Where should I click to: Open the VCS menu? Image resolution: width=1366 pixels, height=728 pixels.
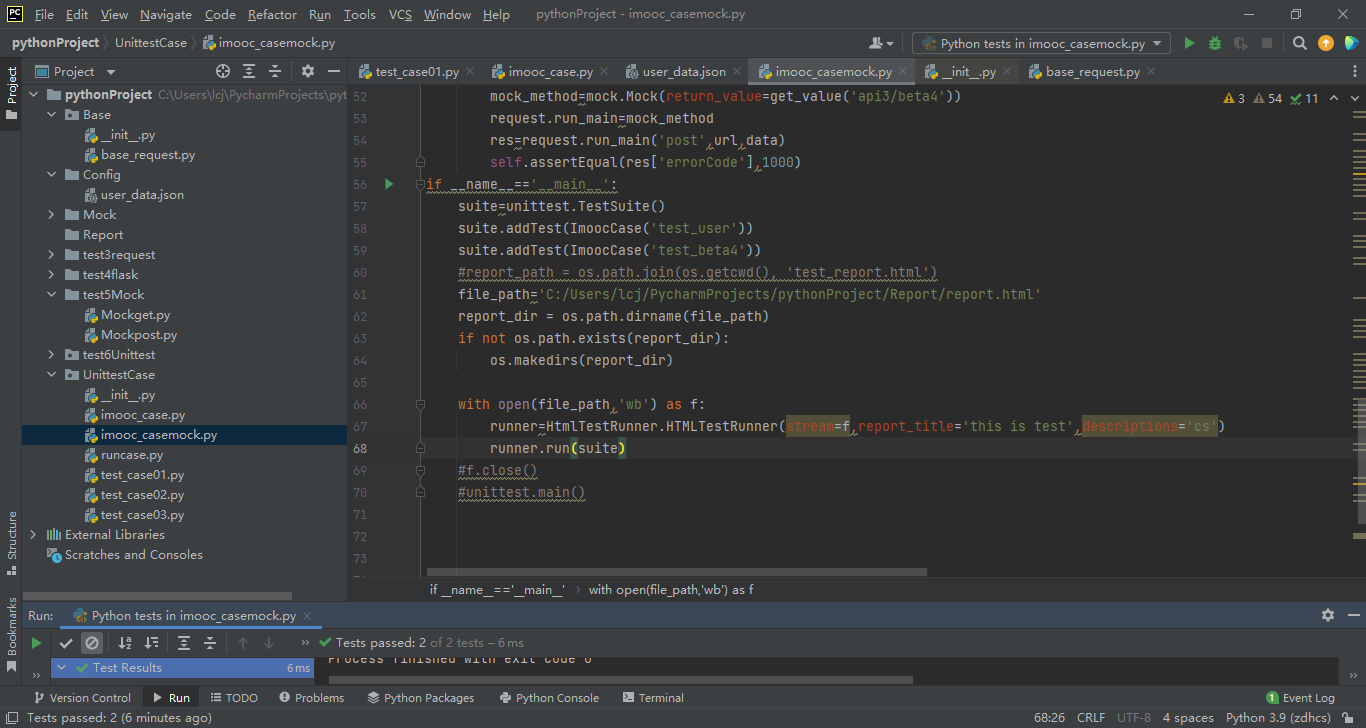tap(400, 14)
